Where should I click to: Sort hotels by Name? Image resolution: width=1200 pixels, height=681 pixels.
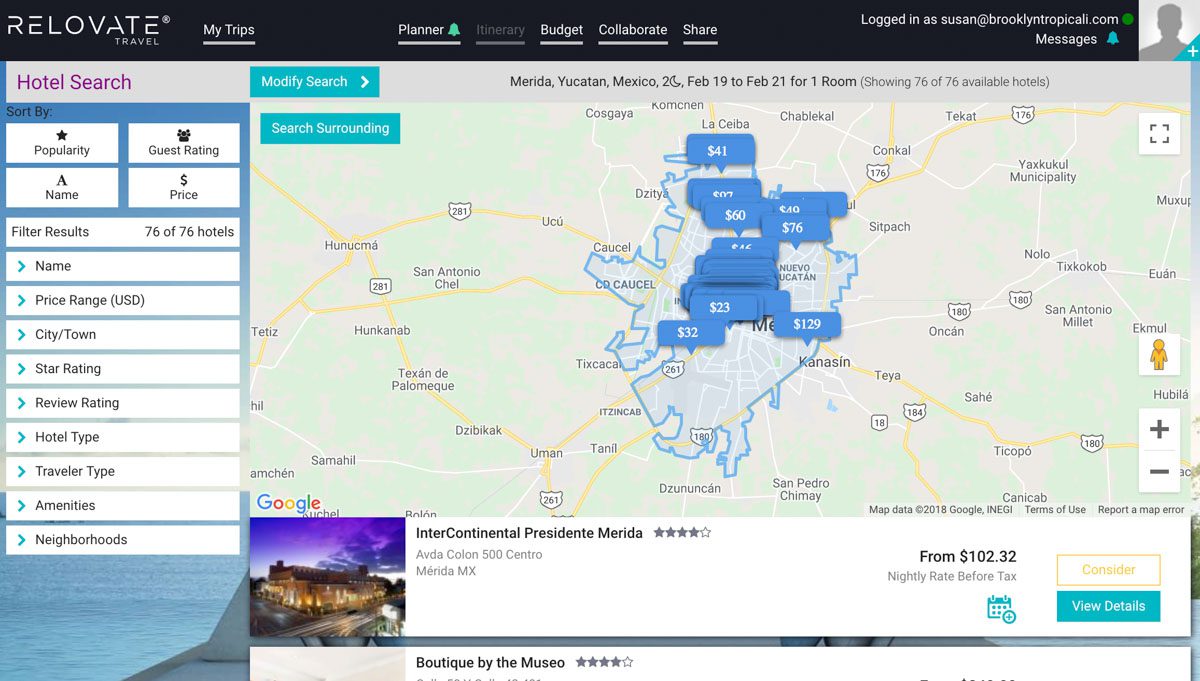click(62, 187)
